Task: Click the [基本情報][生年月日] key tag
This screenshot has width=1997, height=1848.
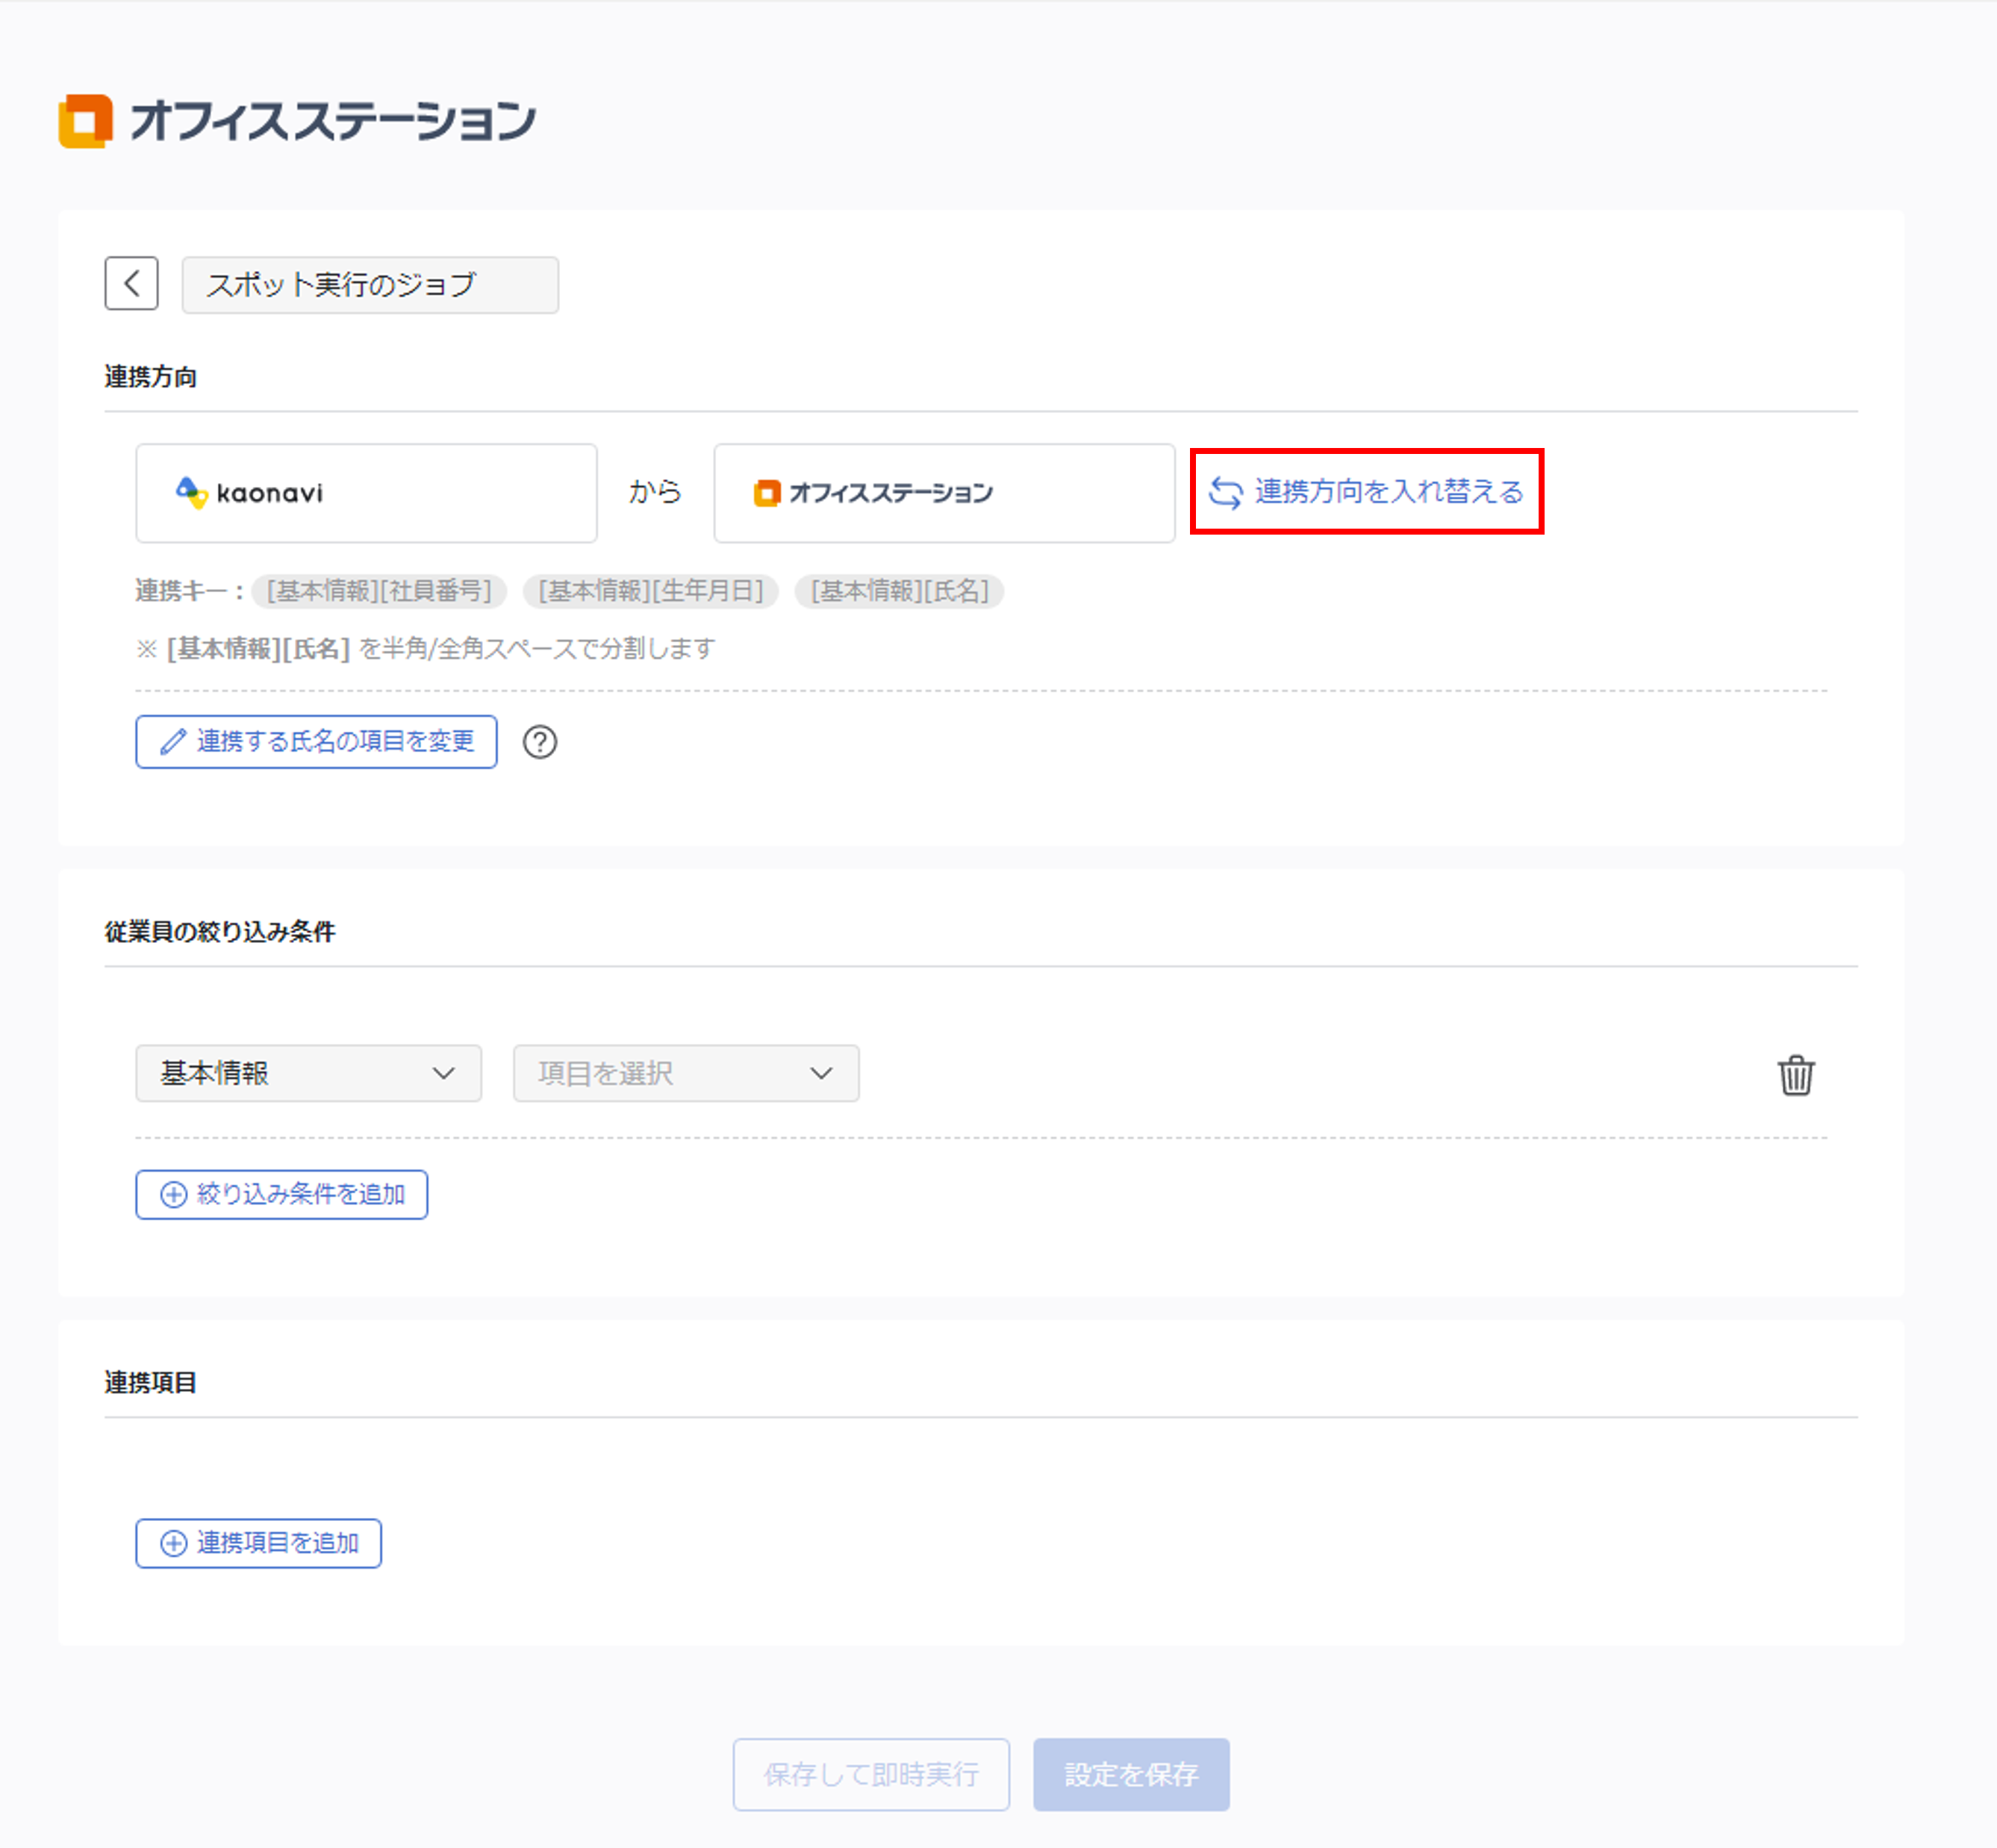Action: point(650,591)
